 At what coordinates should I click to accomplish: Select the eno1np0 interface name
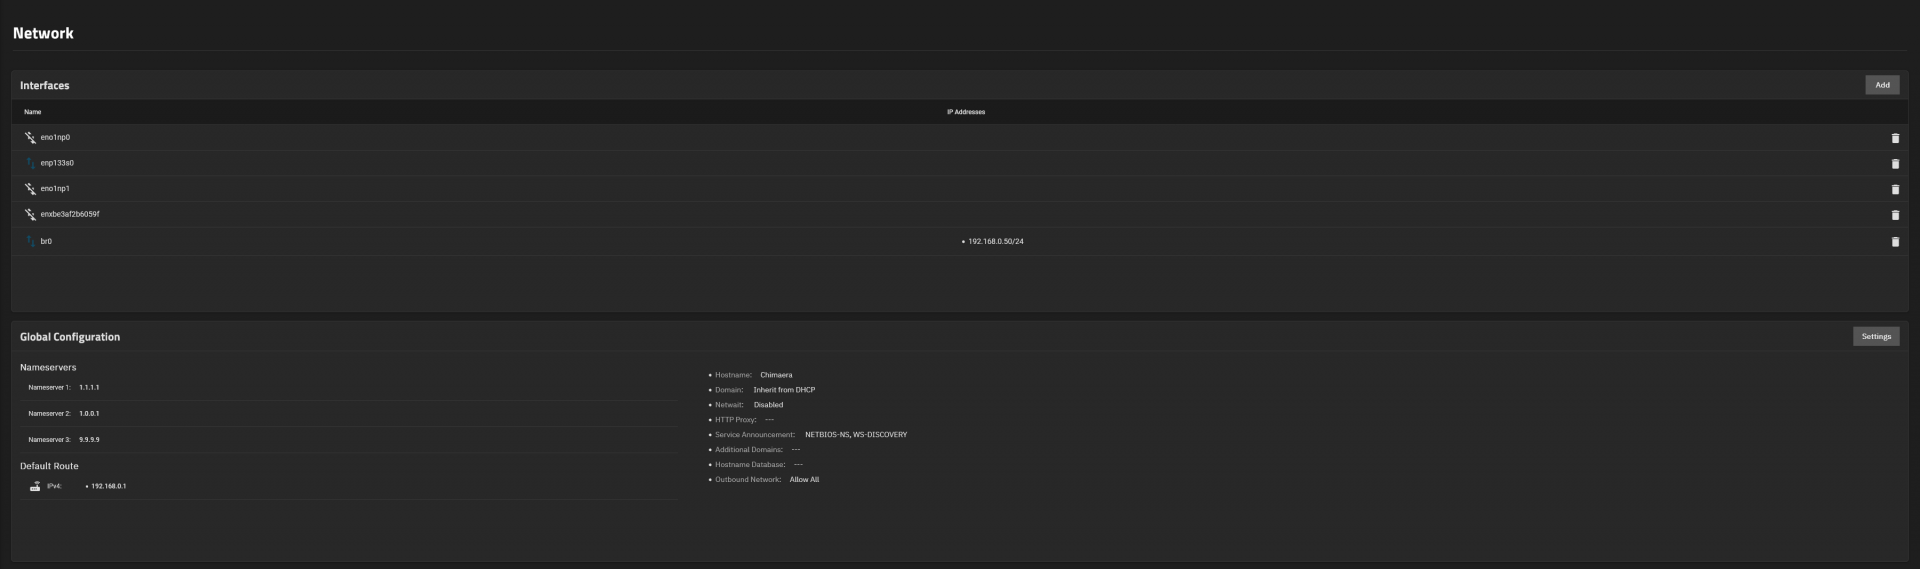pos(55,137)
